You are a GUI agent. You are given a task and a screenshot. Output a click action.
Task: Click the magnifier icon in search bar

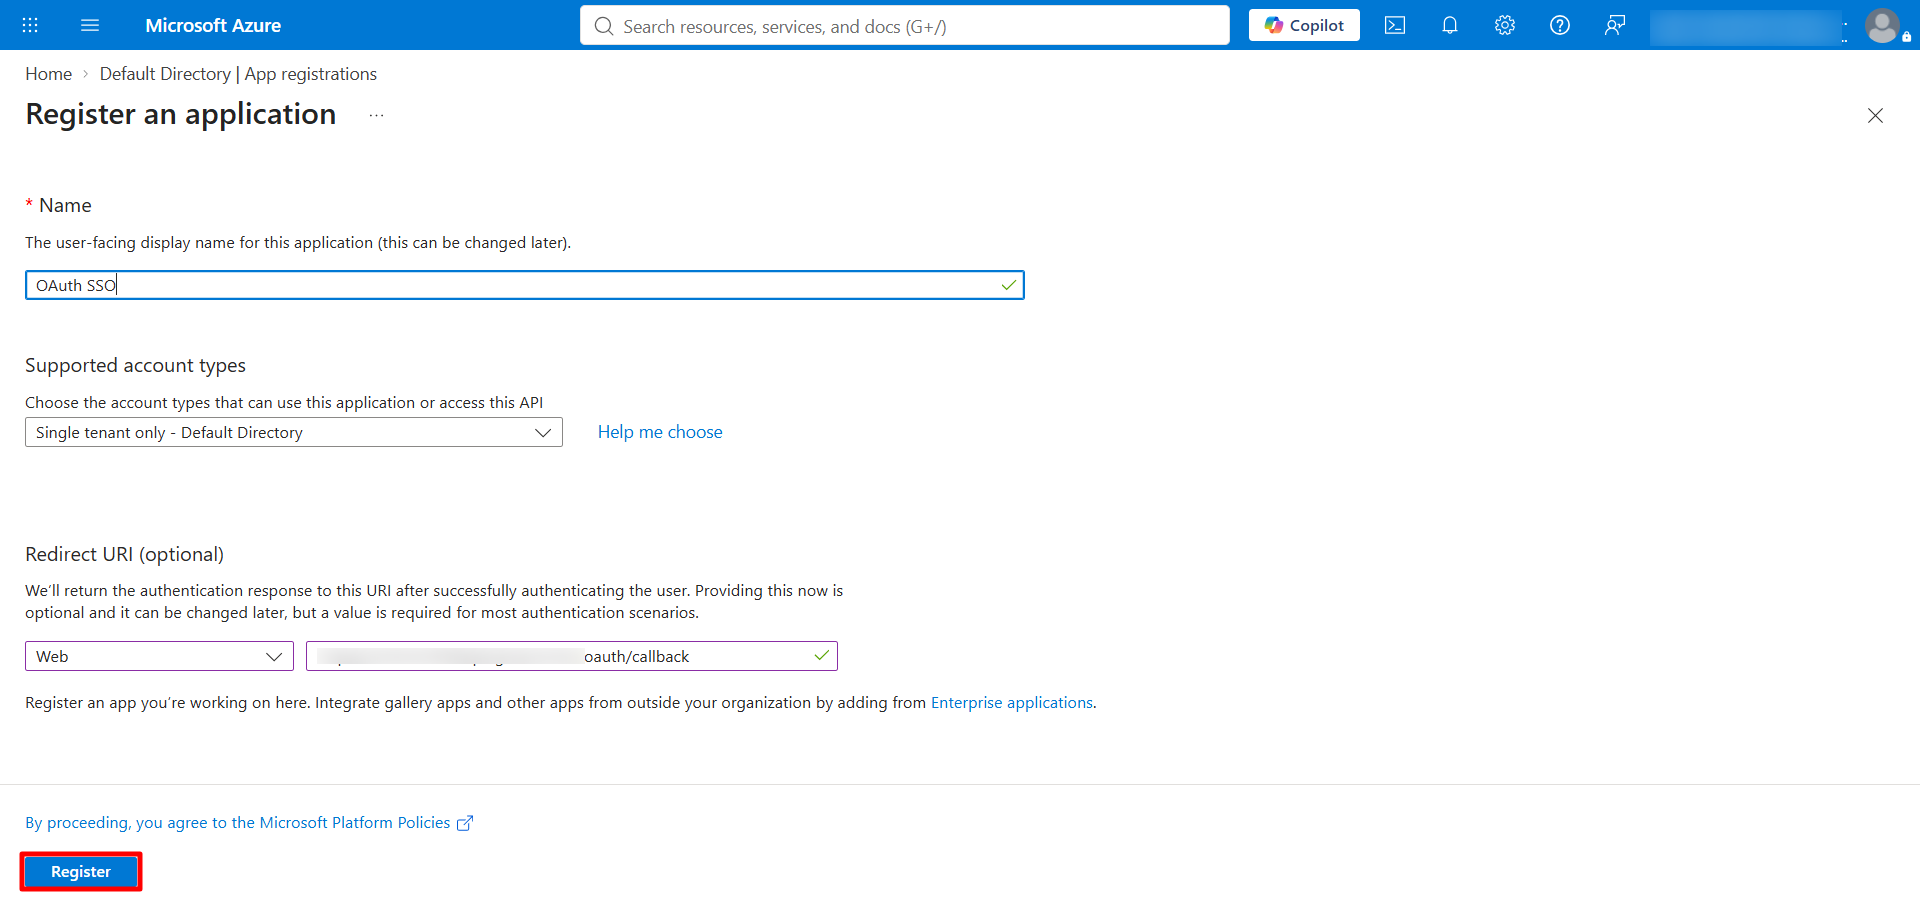click(x=603, y=26)
